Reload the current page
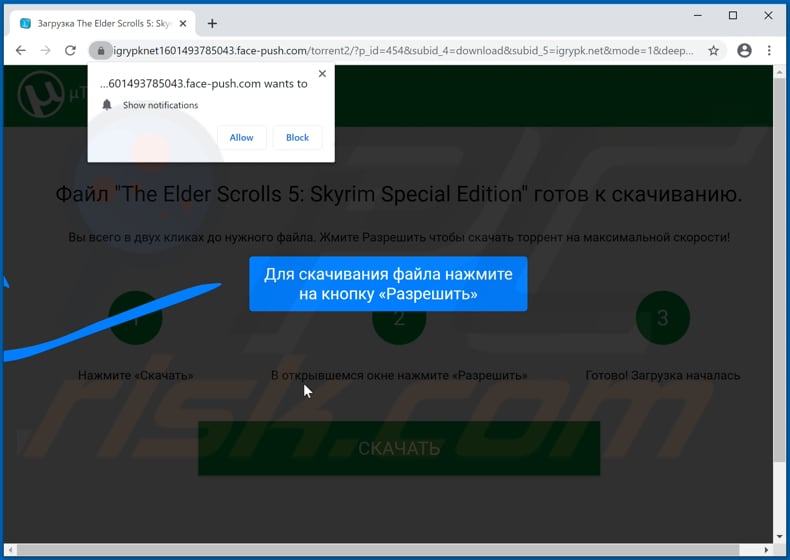This screenshot has height=560, width=790. pos(71,50)
